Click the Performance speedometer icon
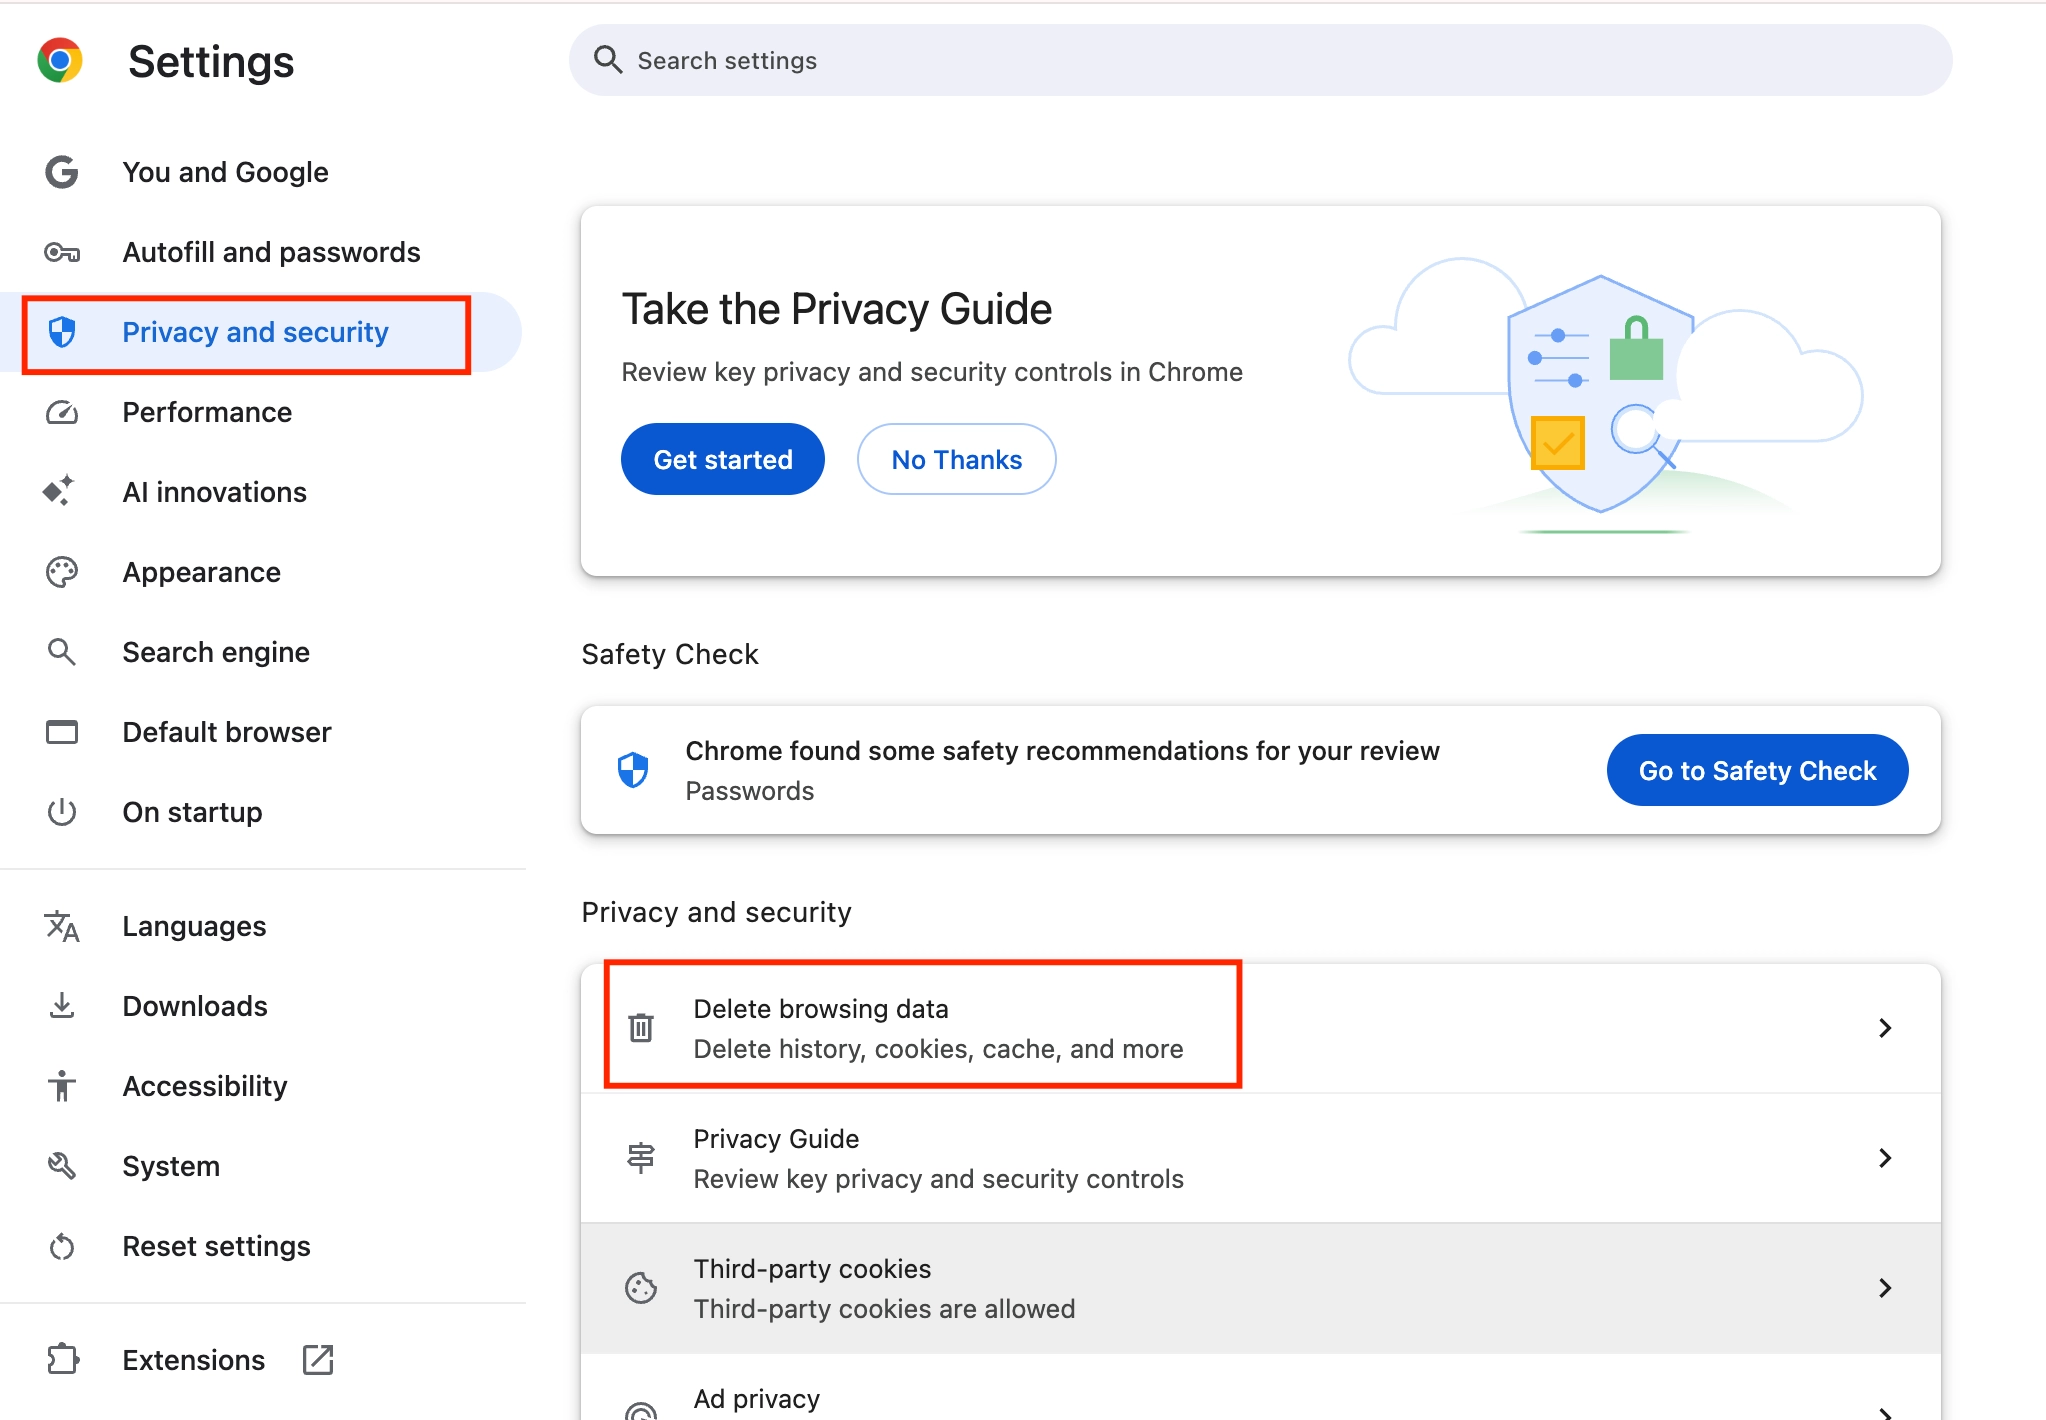The height and width of the screenshot is (1420, 2046). tap(61, 412)
